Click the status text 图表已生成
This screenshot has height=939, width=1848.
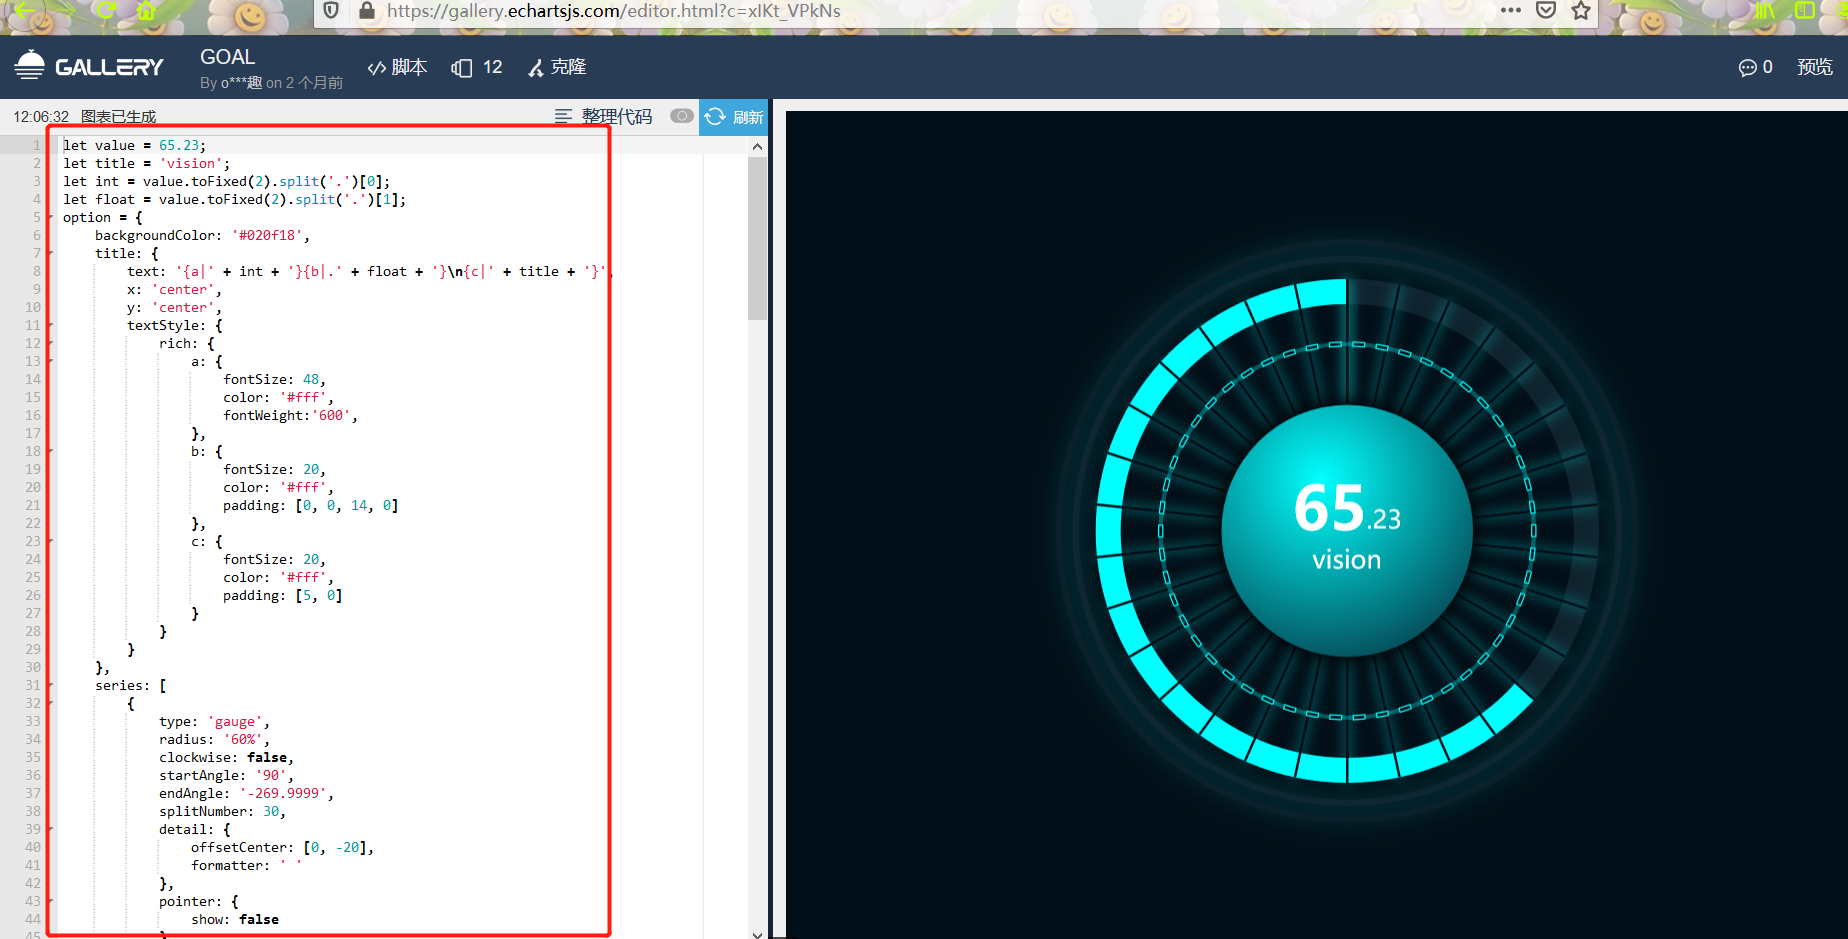119,117
